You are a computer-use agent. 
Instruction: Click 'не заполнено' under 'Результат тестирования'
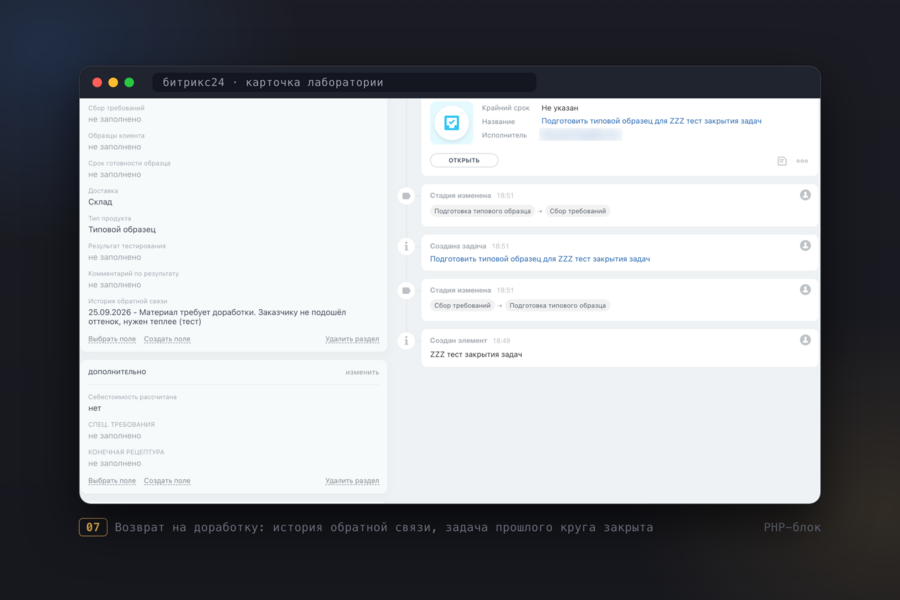pos(115,257)
